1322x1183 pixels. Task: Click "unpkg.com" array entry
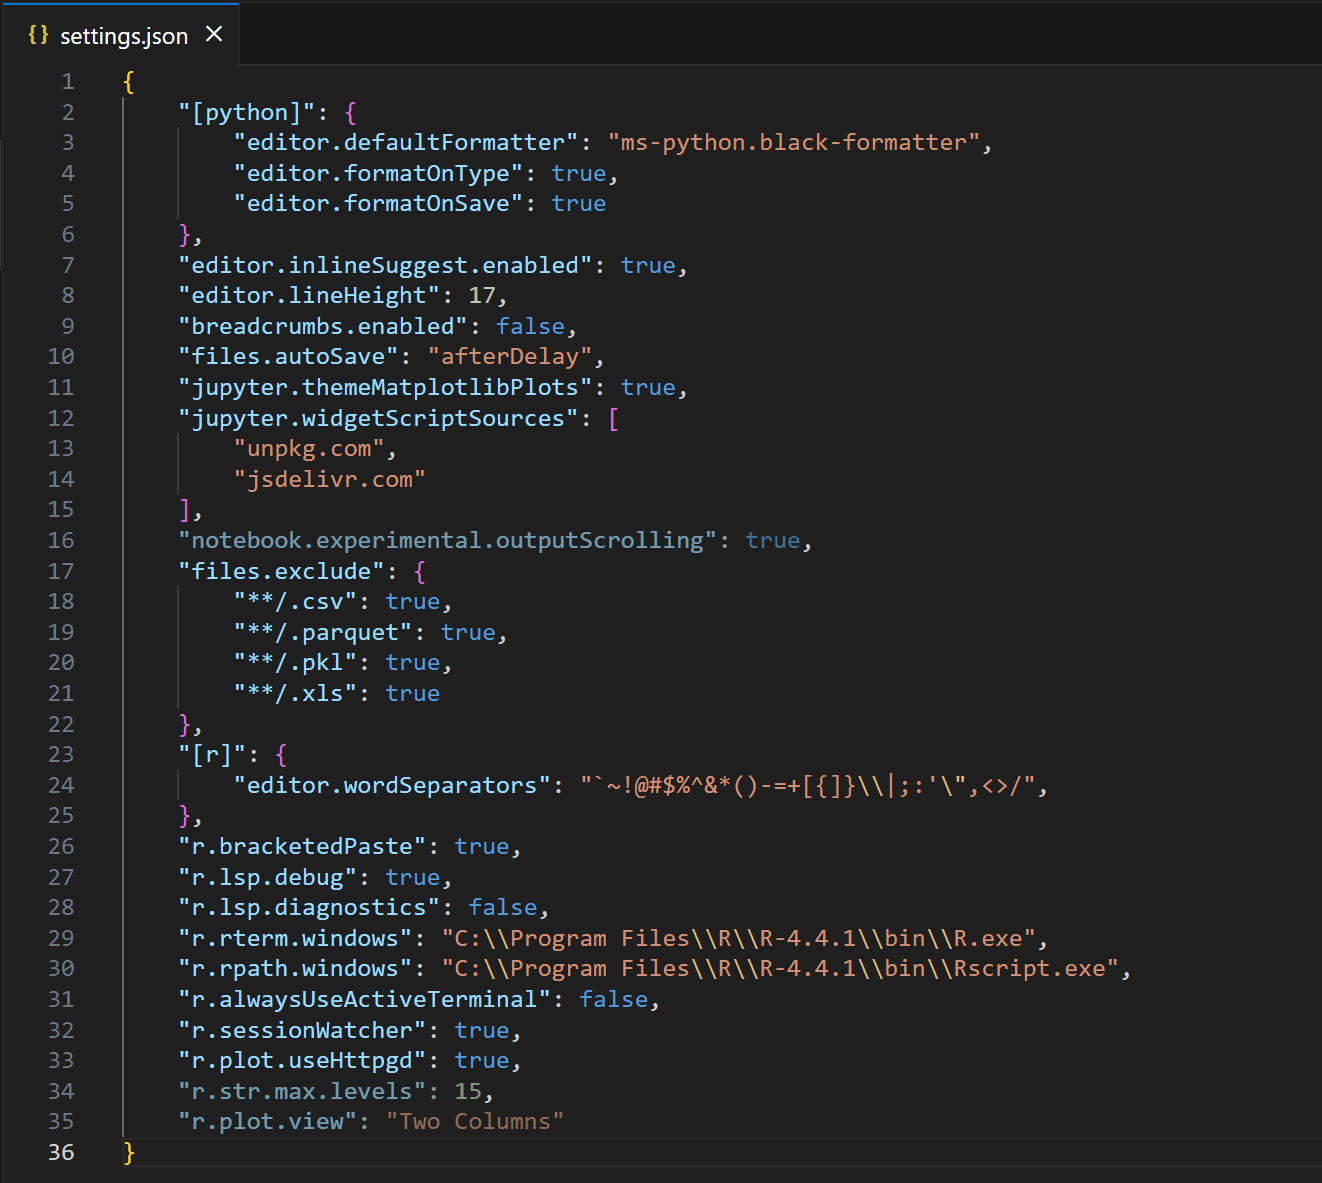pos(309,449)
